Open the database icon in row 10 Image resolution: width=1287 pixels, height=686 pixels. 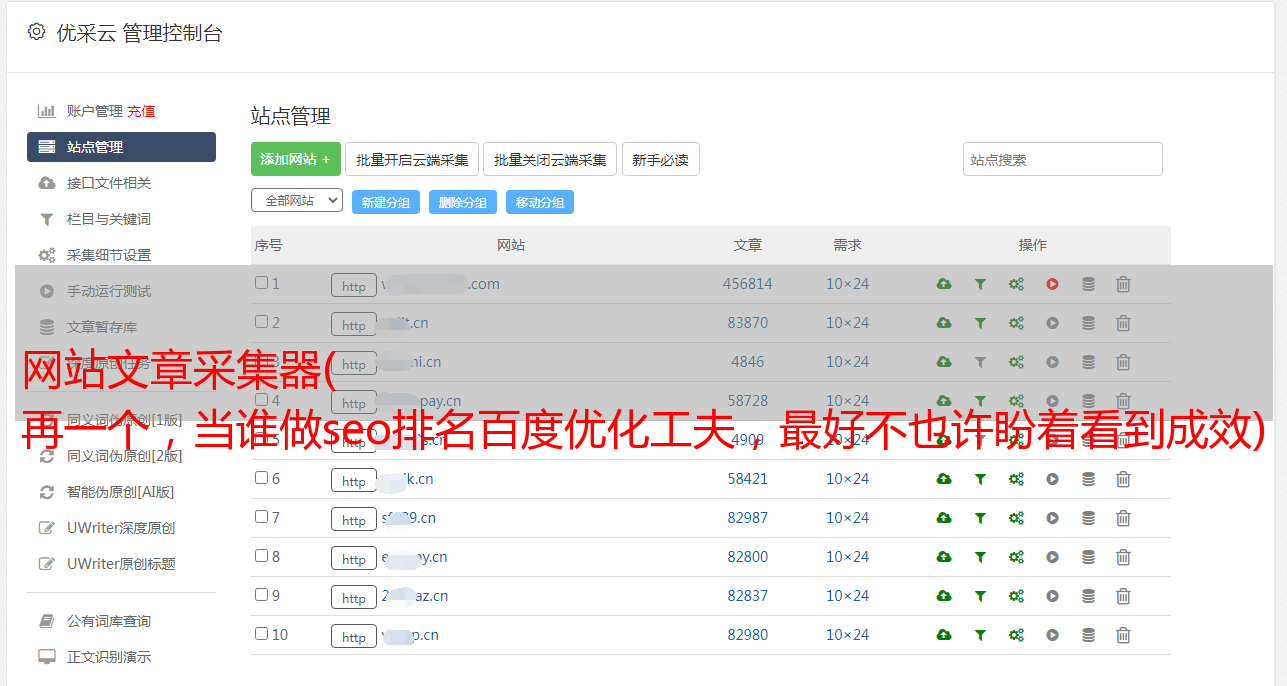(x=1088, y=635)
